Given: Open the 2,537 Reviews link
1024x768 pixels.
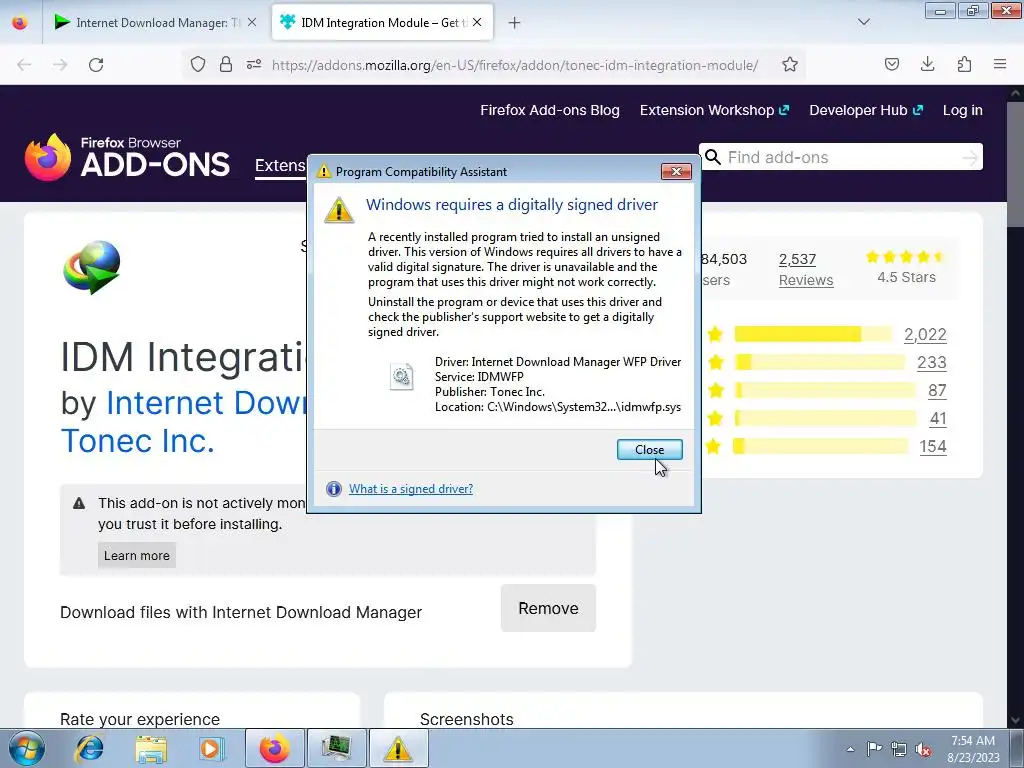Looking at the screenshot, I should click(806, 270).
